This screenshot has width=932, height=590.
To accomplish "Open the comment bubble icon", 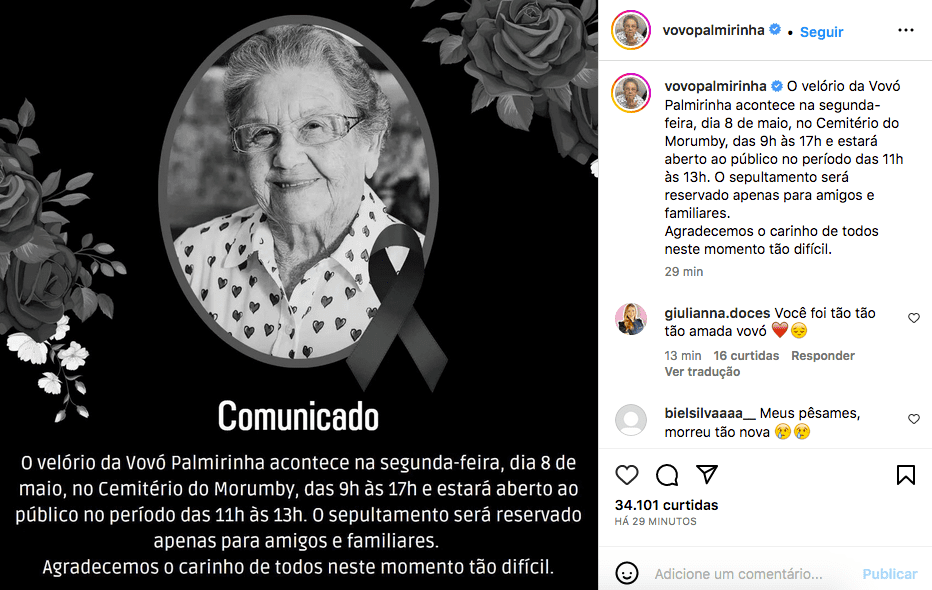I will (x=667, y=475).
